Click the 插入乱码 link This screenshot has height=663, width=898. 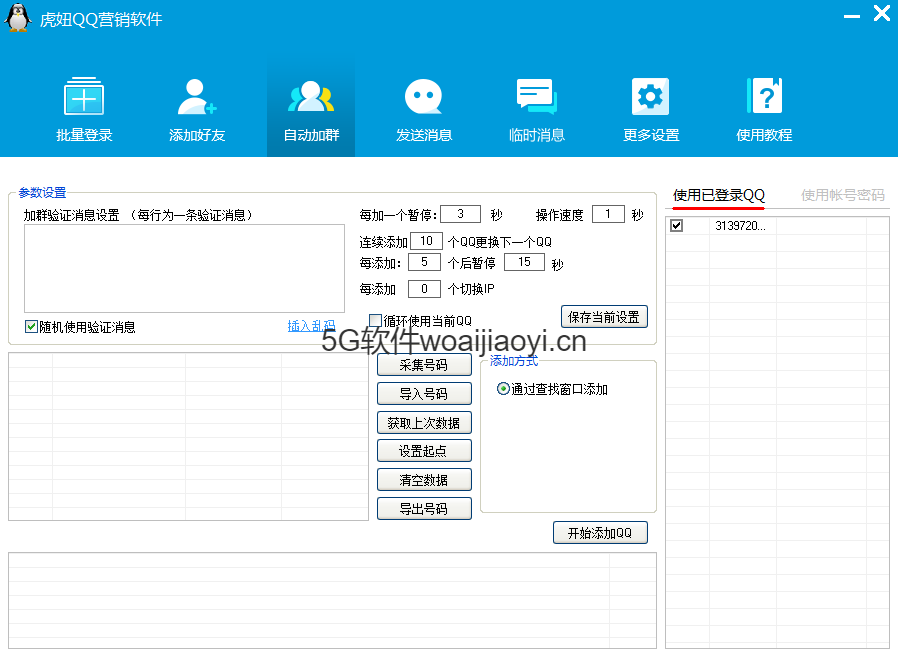click(x=311, y=326)
